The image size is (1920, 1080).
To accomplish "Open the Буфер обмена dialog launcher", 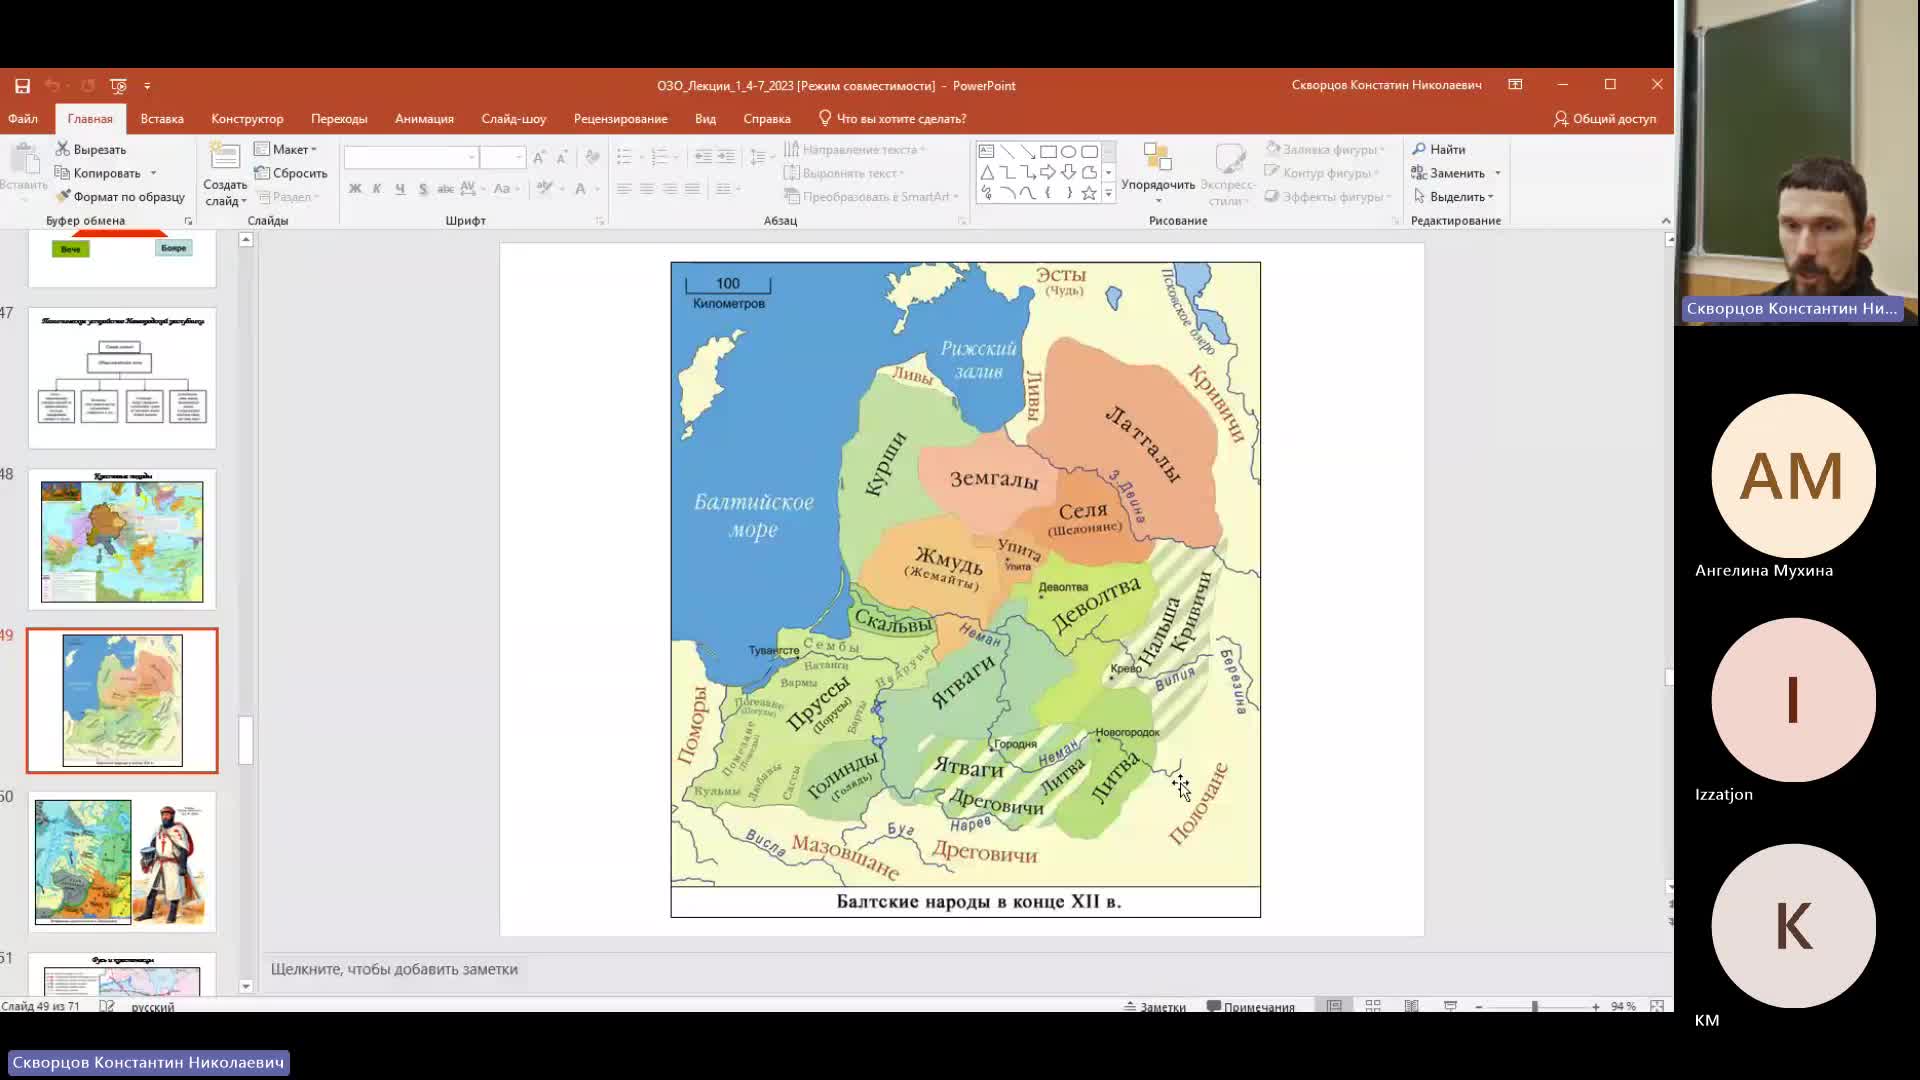I will (x=188, y=221).
